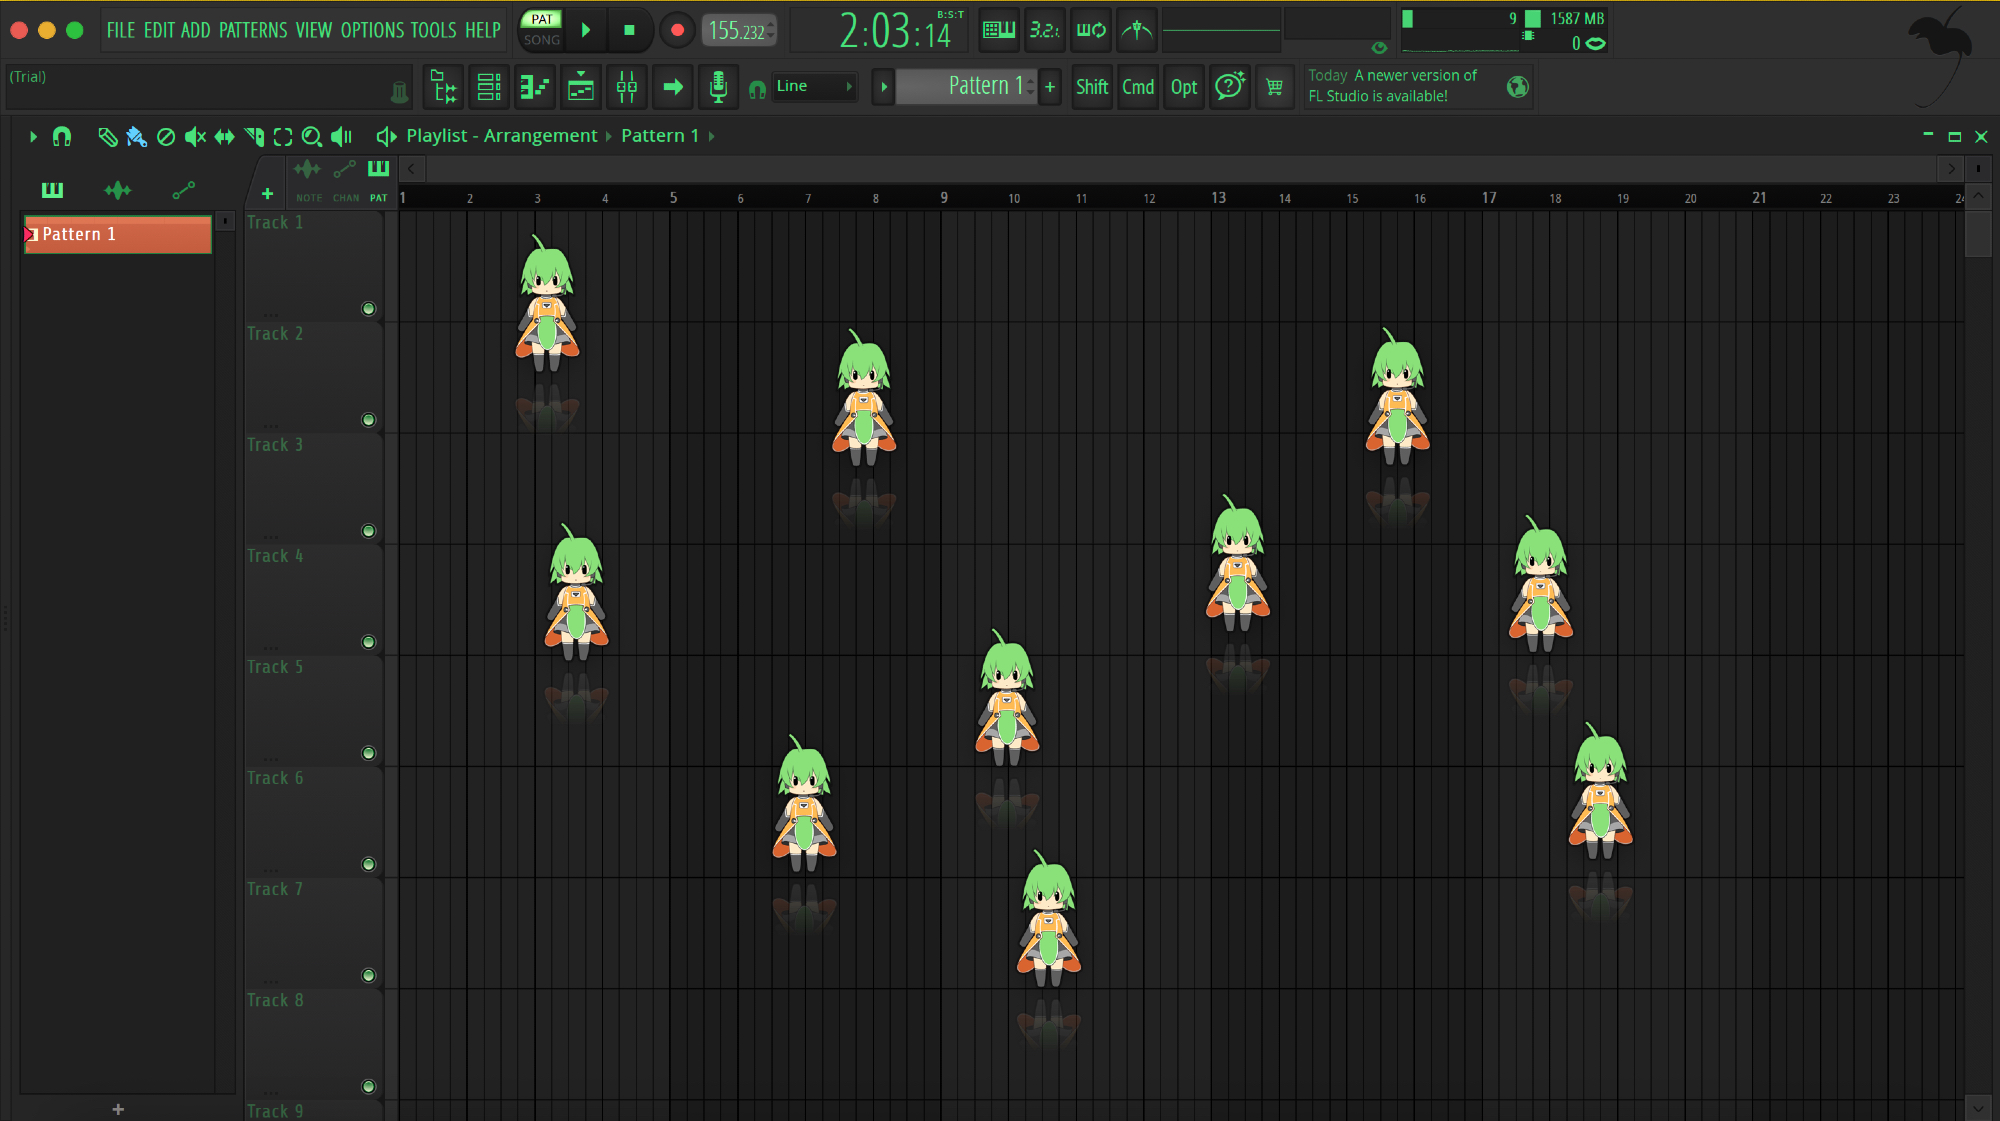
Task: Select the Slice tool in playlist
Action: click(254, 136)
